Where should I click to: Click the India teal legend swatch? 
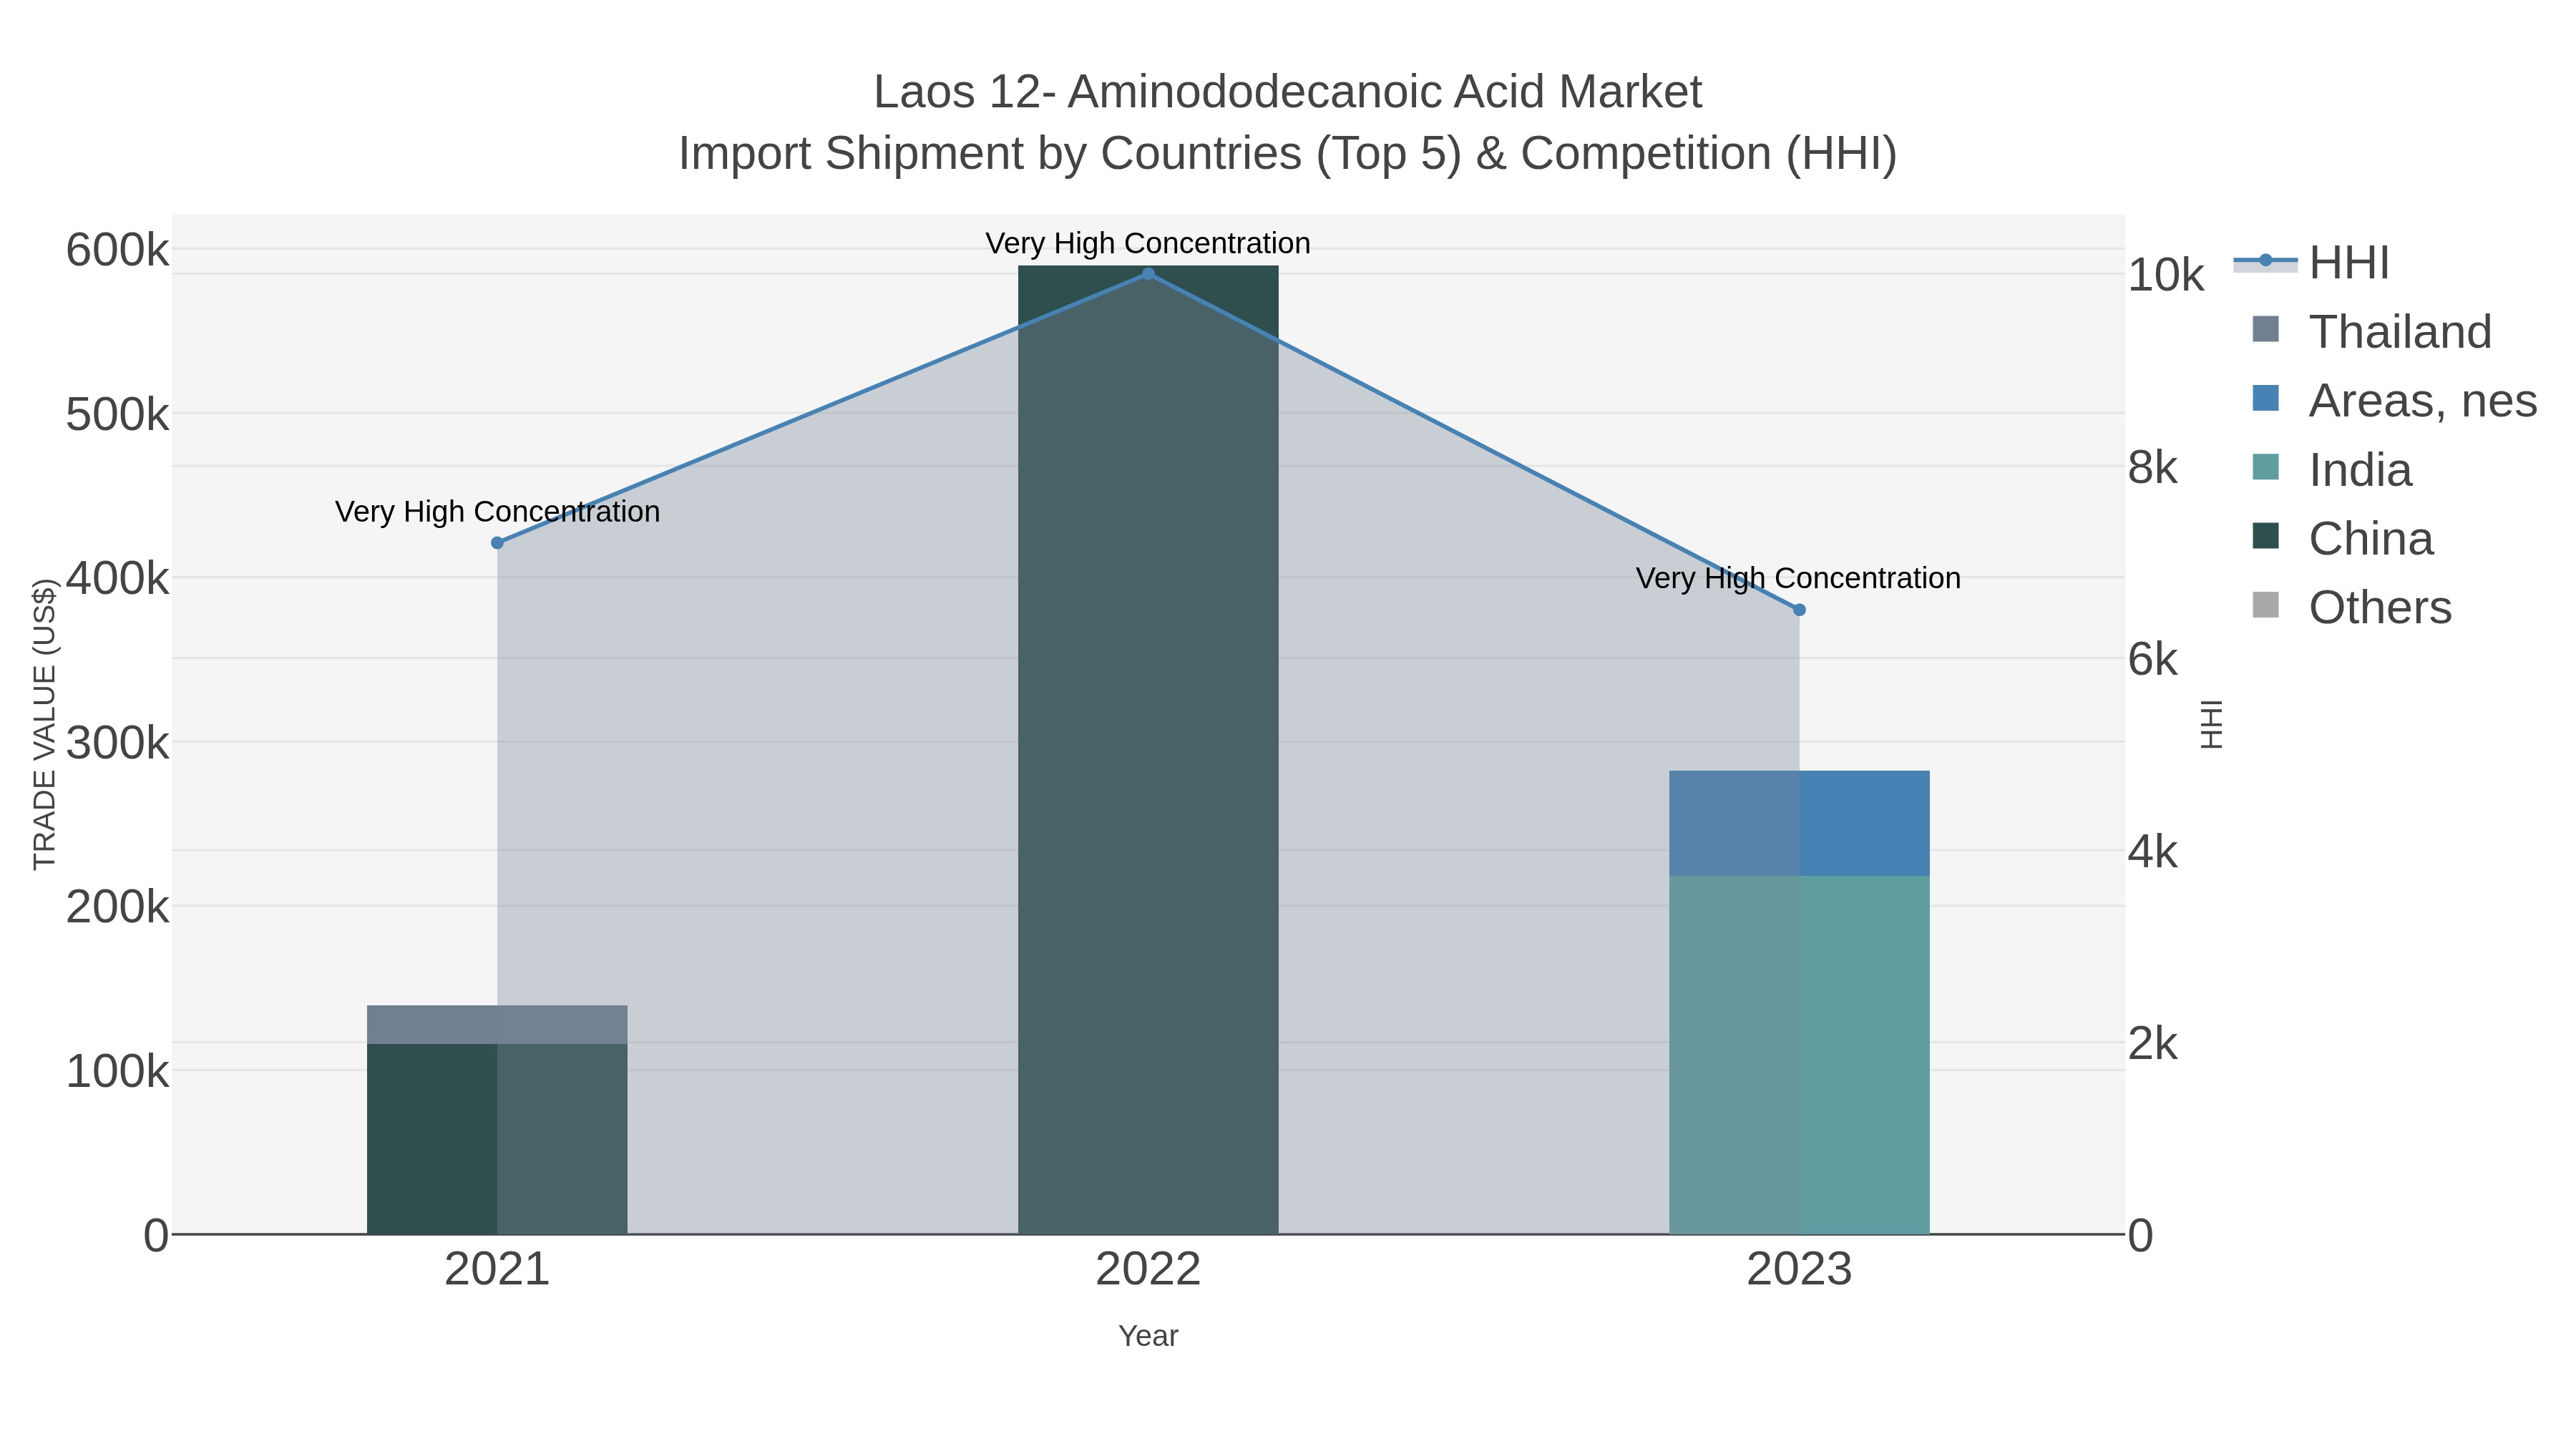[x=2266, y=467]
